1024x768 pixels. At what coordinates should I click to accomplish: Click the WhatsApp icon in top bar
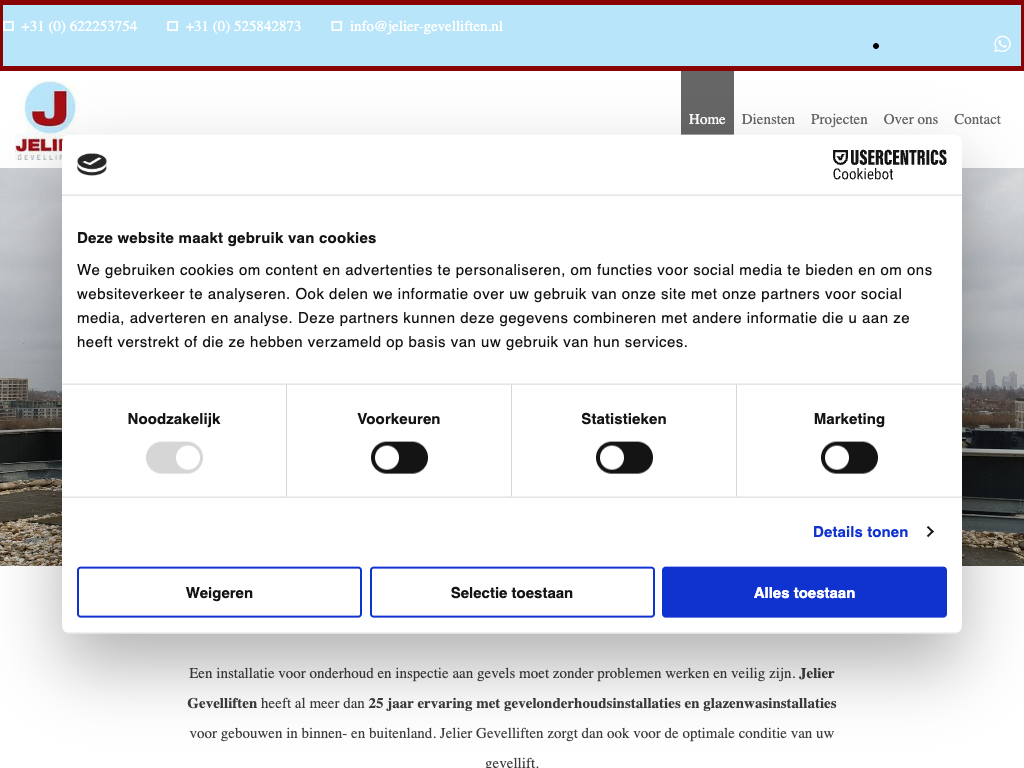tap(1002, 44)
